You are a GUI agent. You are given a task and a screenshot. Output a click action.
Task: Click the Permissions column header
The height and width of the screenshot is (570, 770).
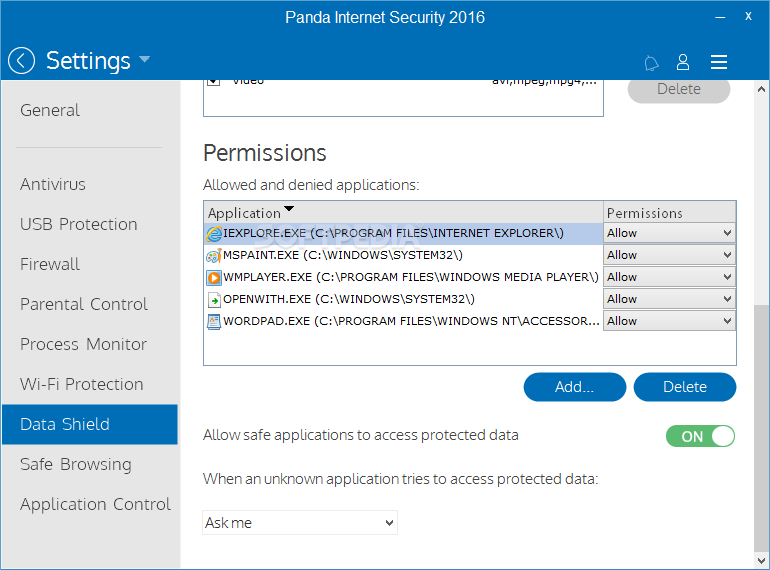669,213
